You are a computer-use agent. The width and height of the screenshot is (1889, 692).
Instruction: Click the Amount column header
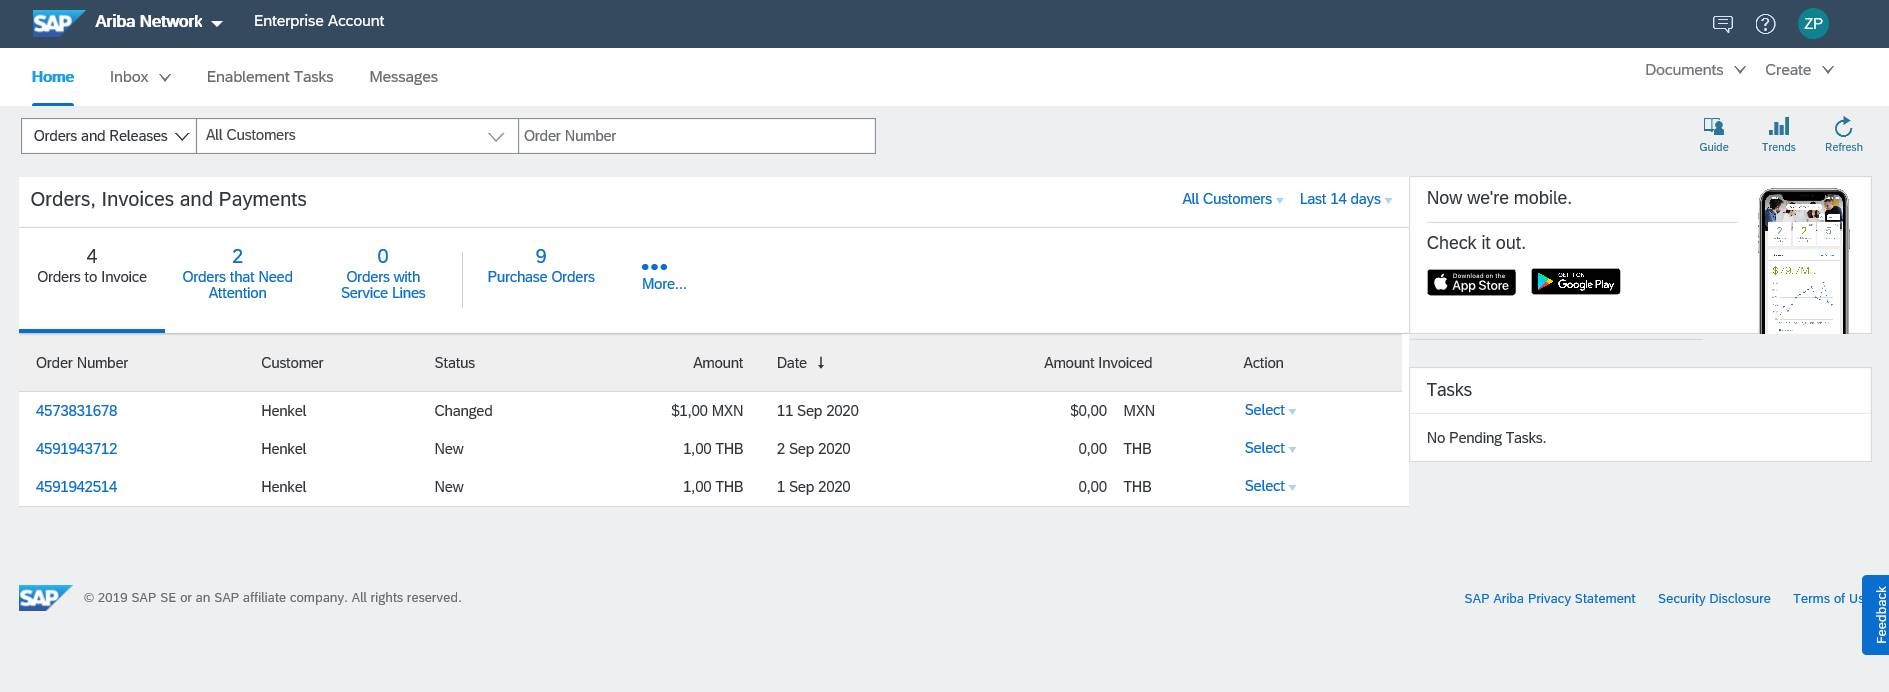718,363
